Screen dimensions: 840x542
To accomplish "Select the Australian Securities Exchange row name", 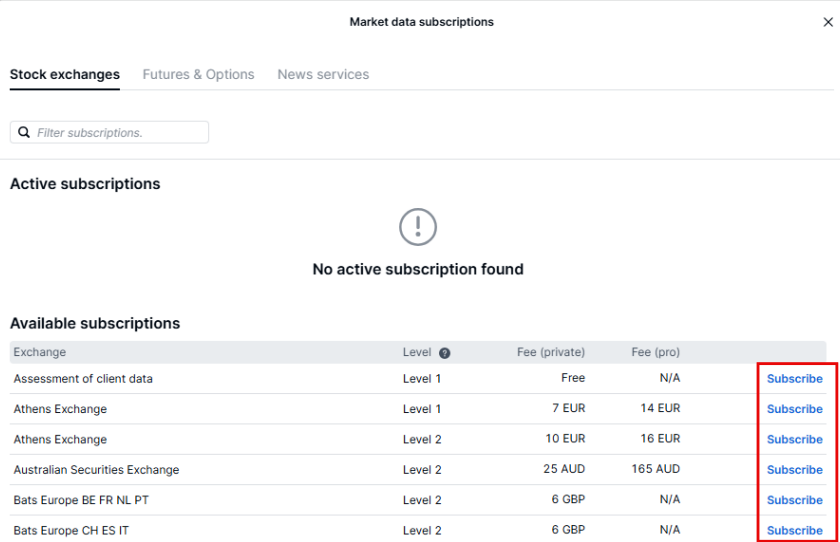I will [96, 470].
